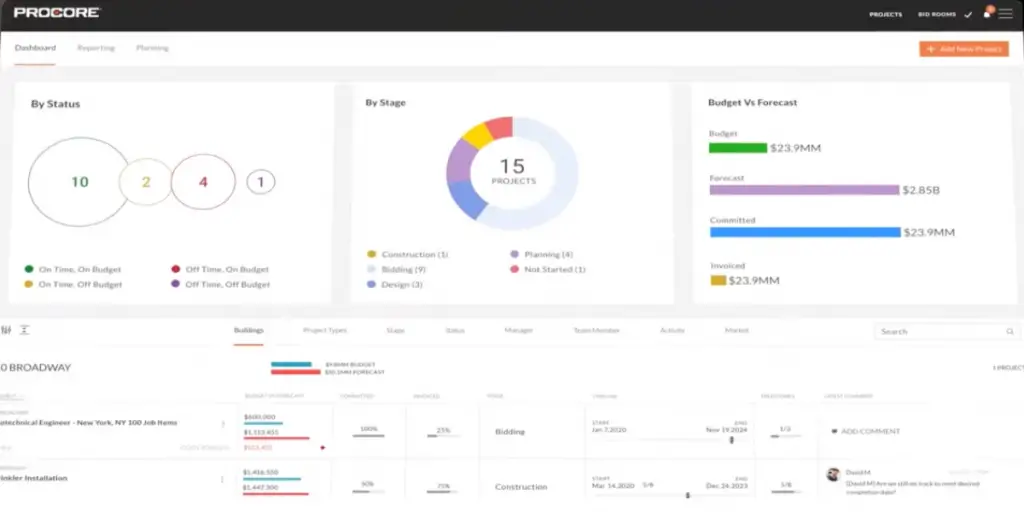Open the notifications bell
Viewport: 1024px width, 512px height.
point(987,14)
